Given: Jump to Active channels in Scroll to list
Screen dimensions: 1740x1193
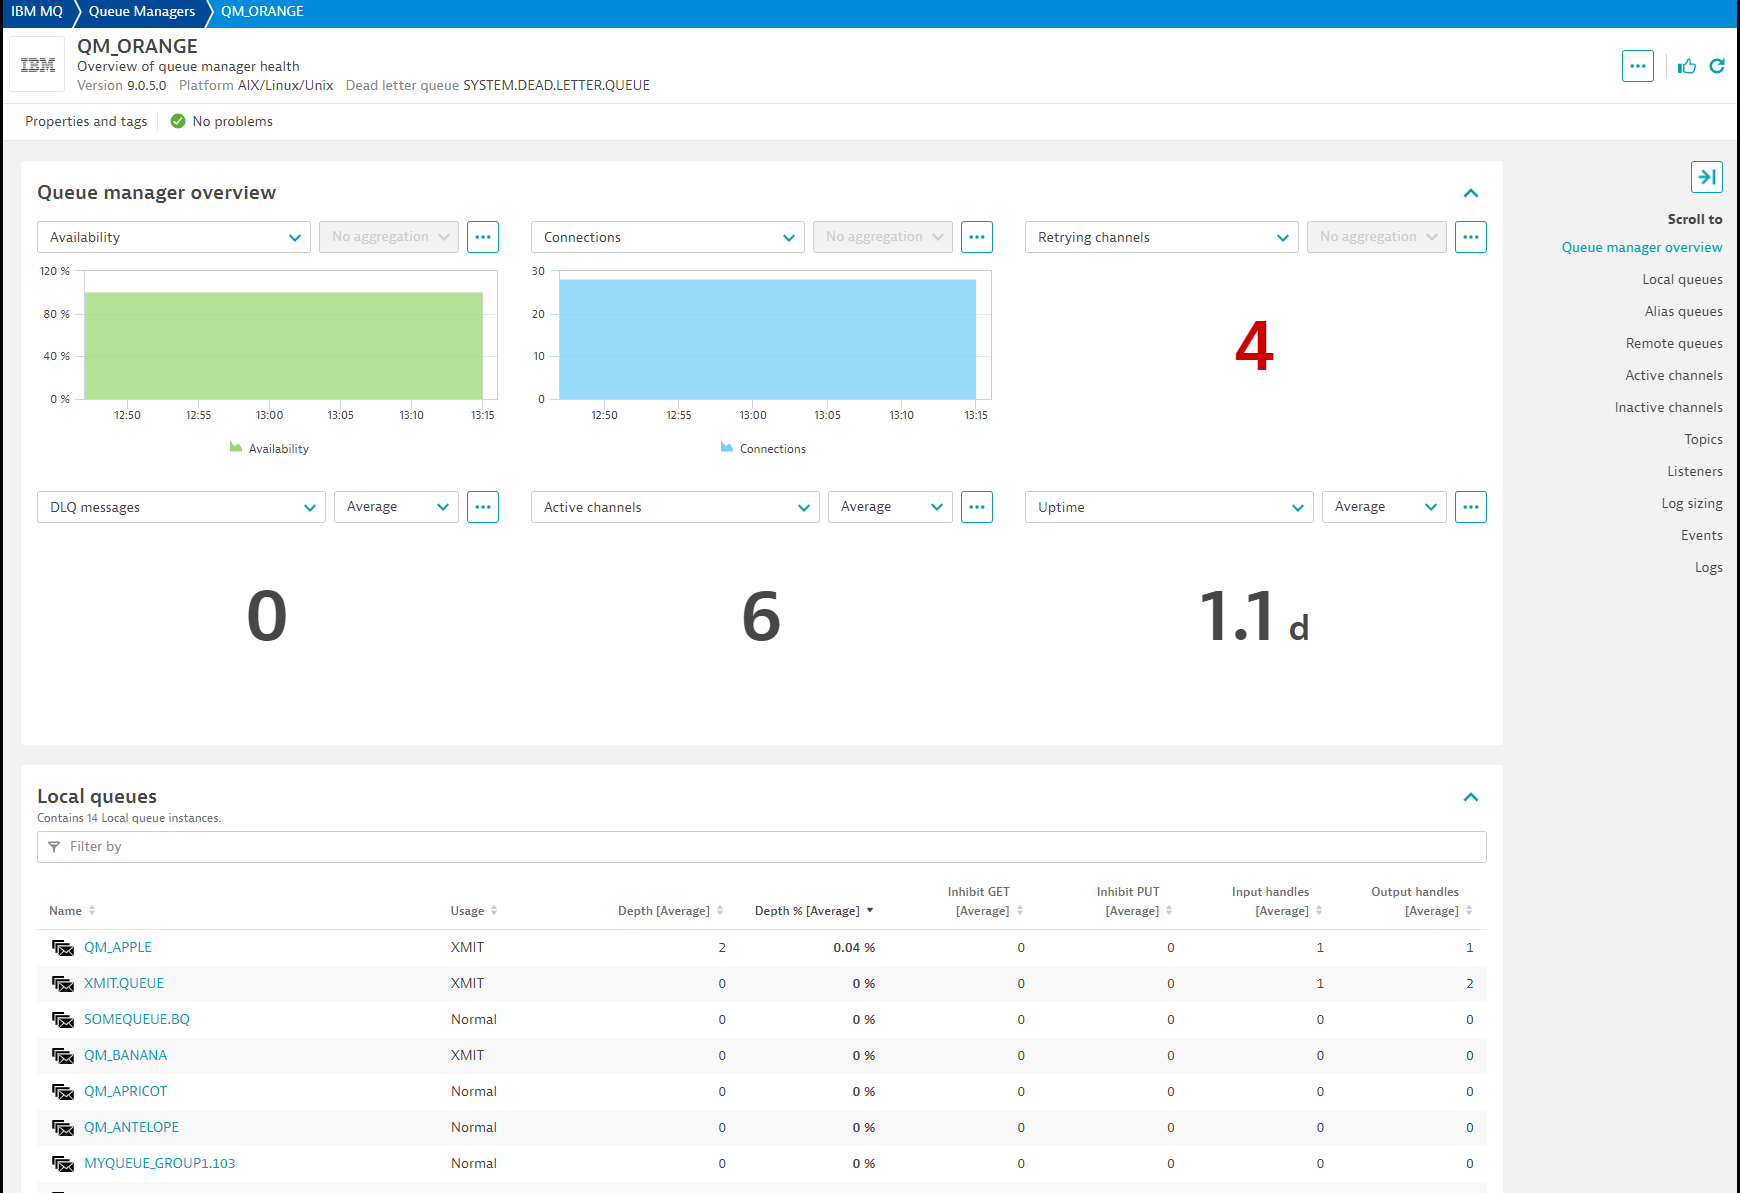Looking at the screenshot, I should click(x=1673, y=376).
